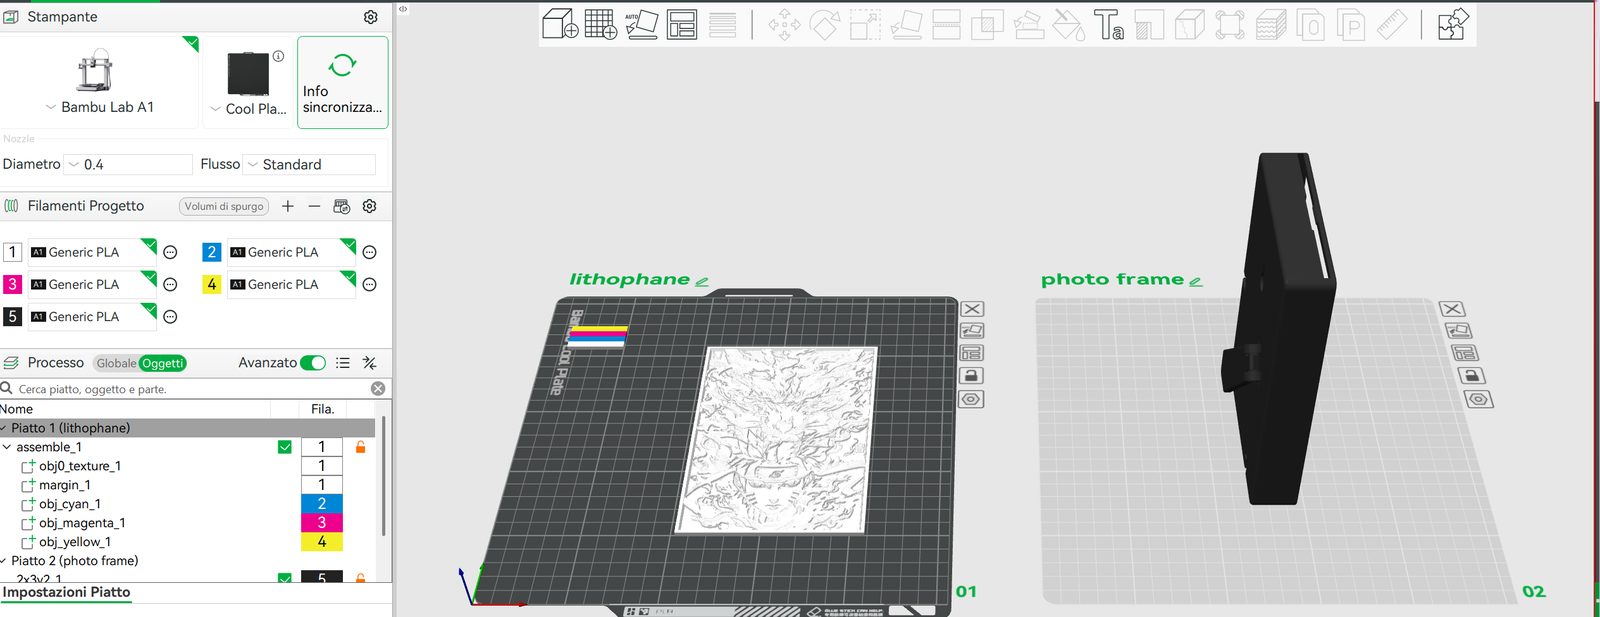Open the Assembly view puzzle icon
This screenshot has width=1600, height=617.
1453,24
